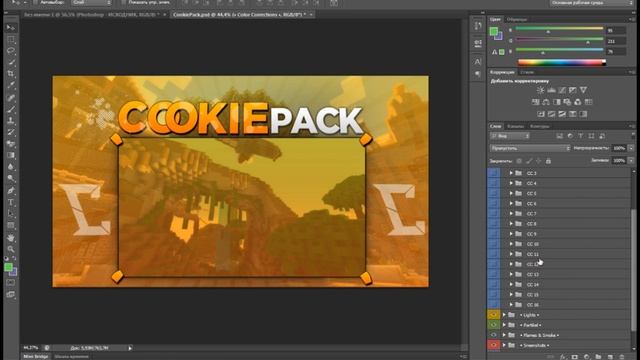Expand the CC 11 group

coord(511,254)
